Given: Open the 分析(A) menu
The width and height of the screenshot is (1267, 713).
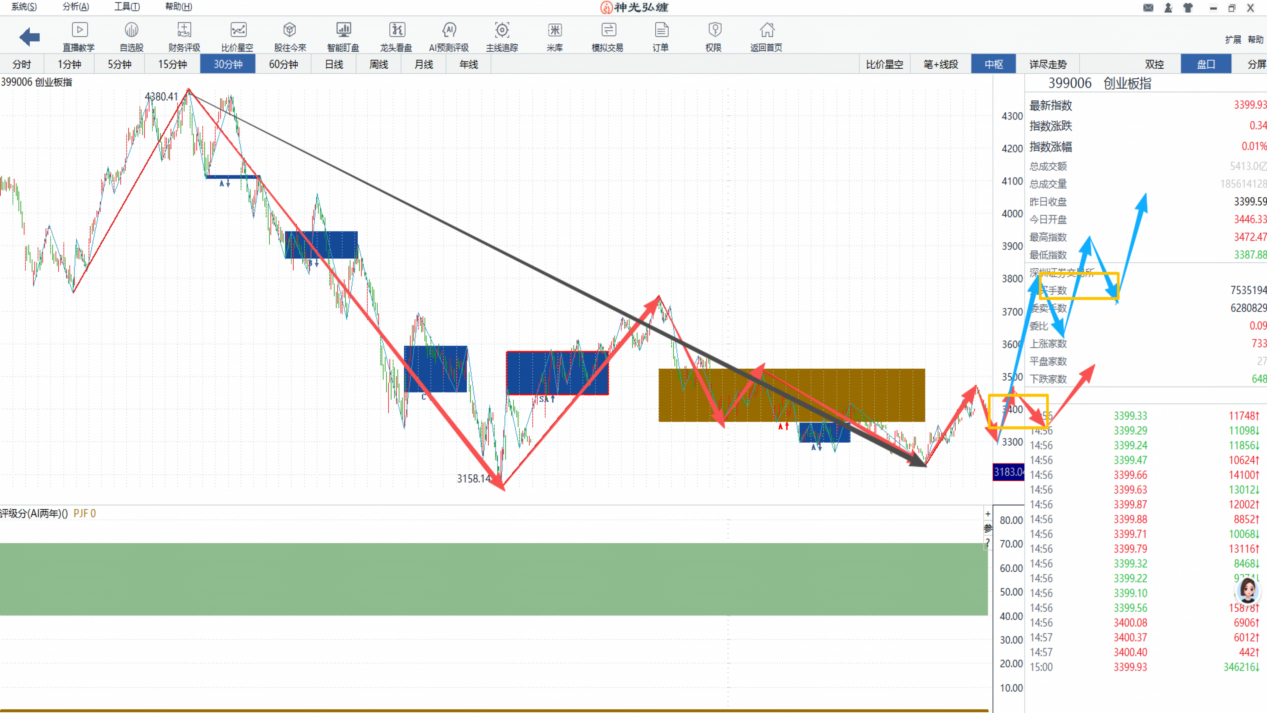Looking at the screenshot, I should click(76, 7).
